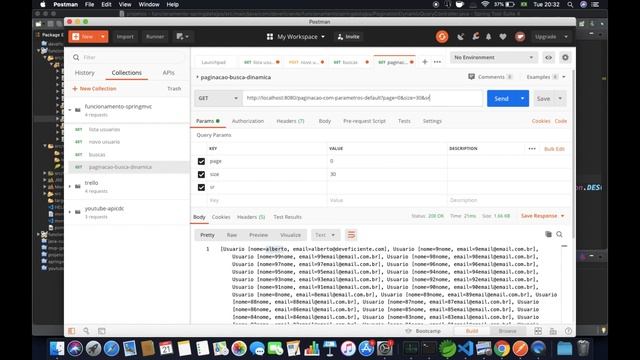
Task: Toggle sidebar icon in bottom bar
Action: pos(72,331)
